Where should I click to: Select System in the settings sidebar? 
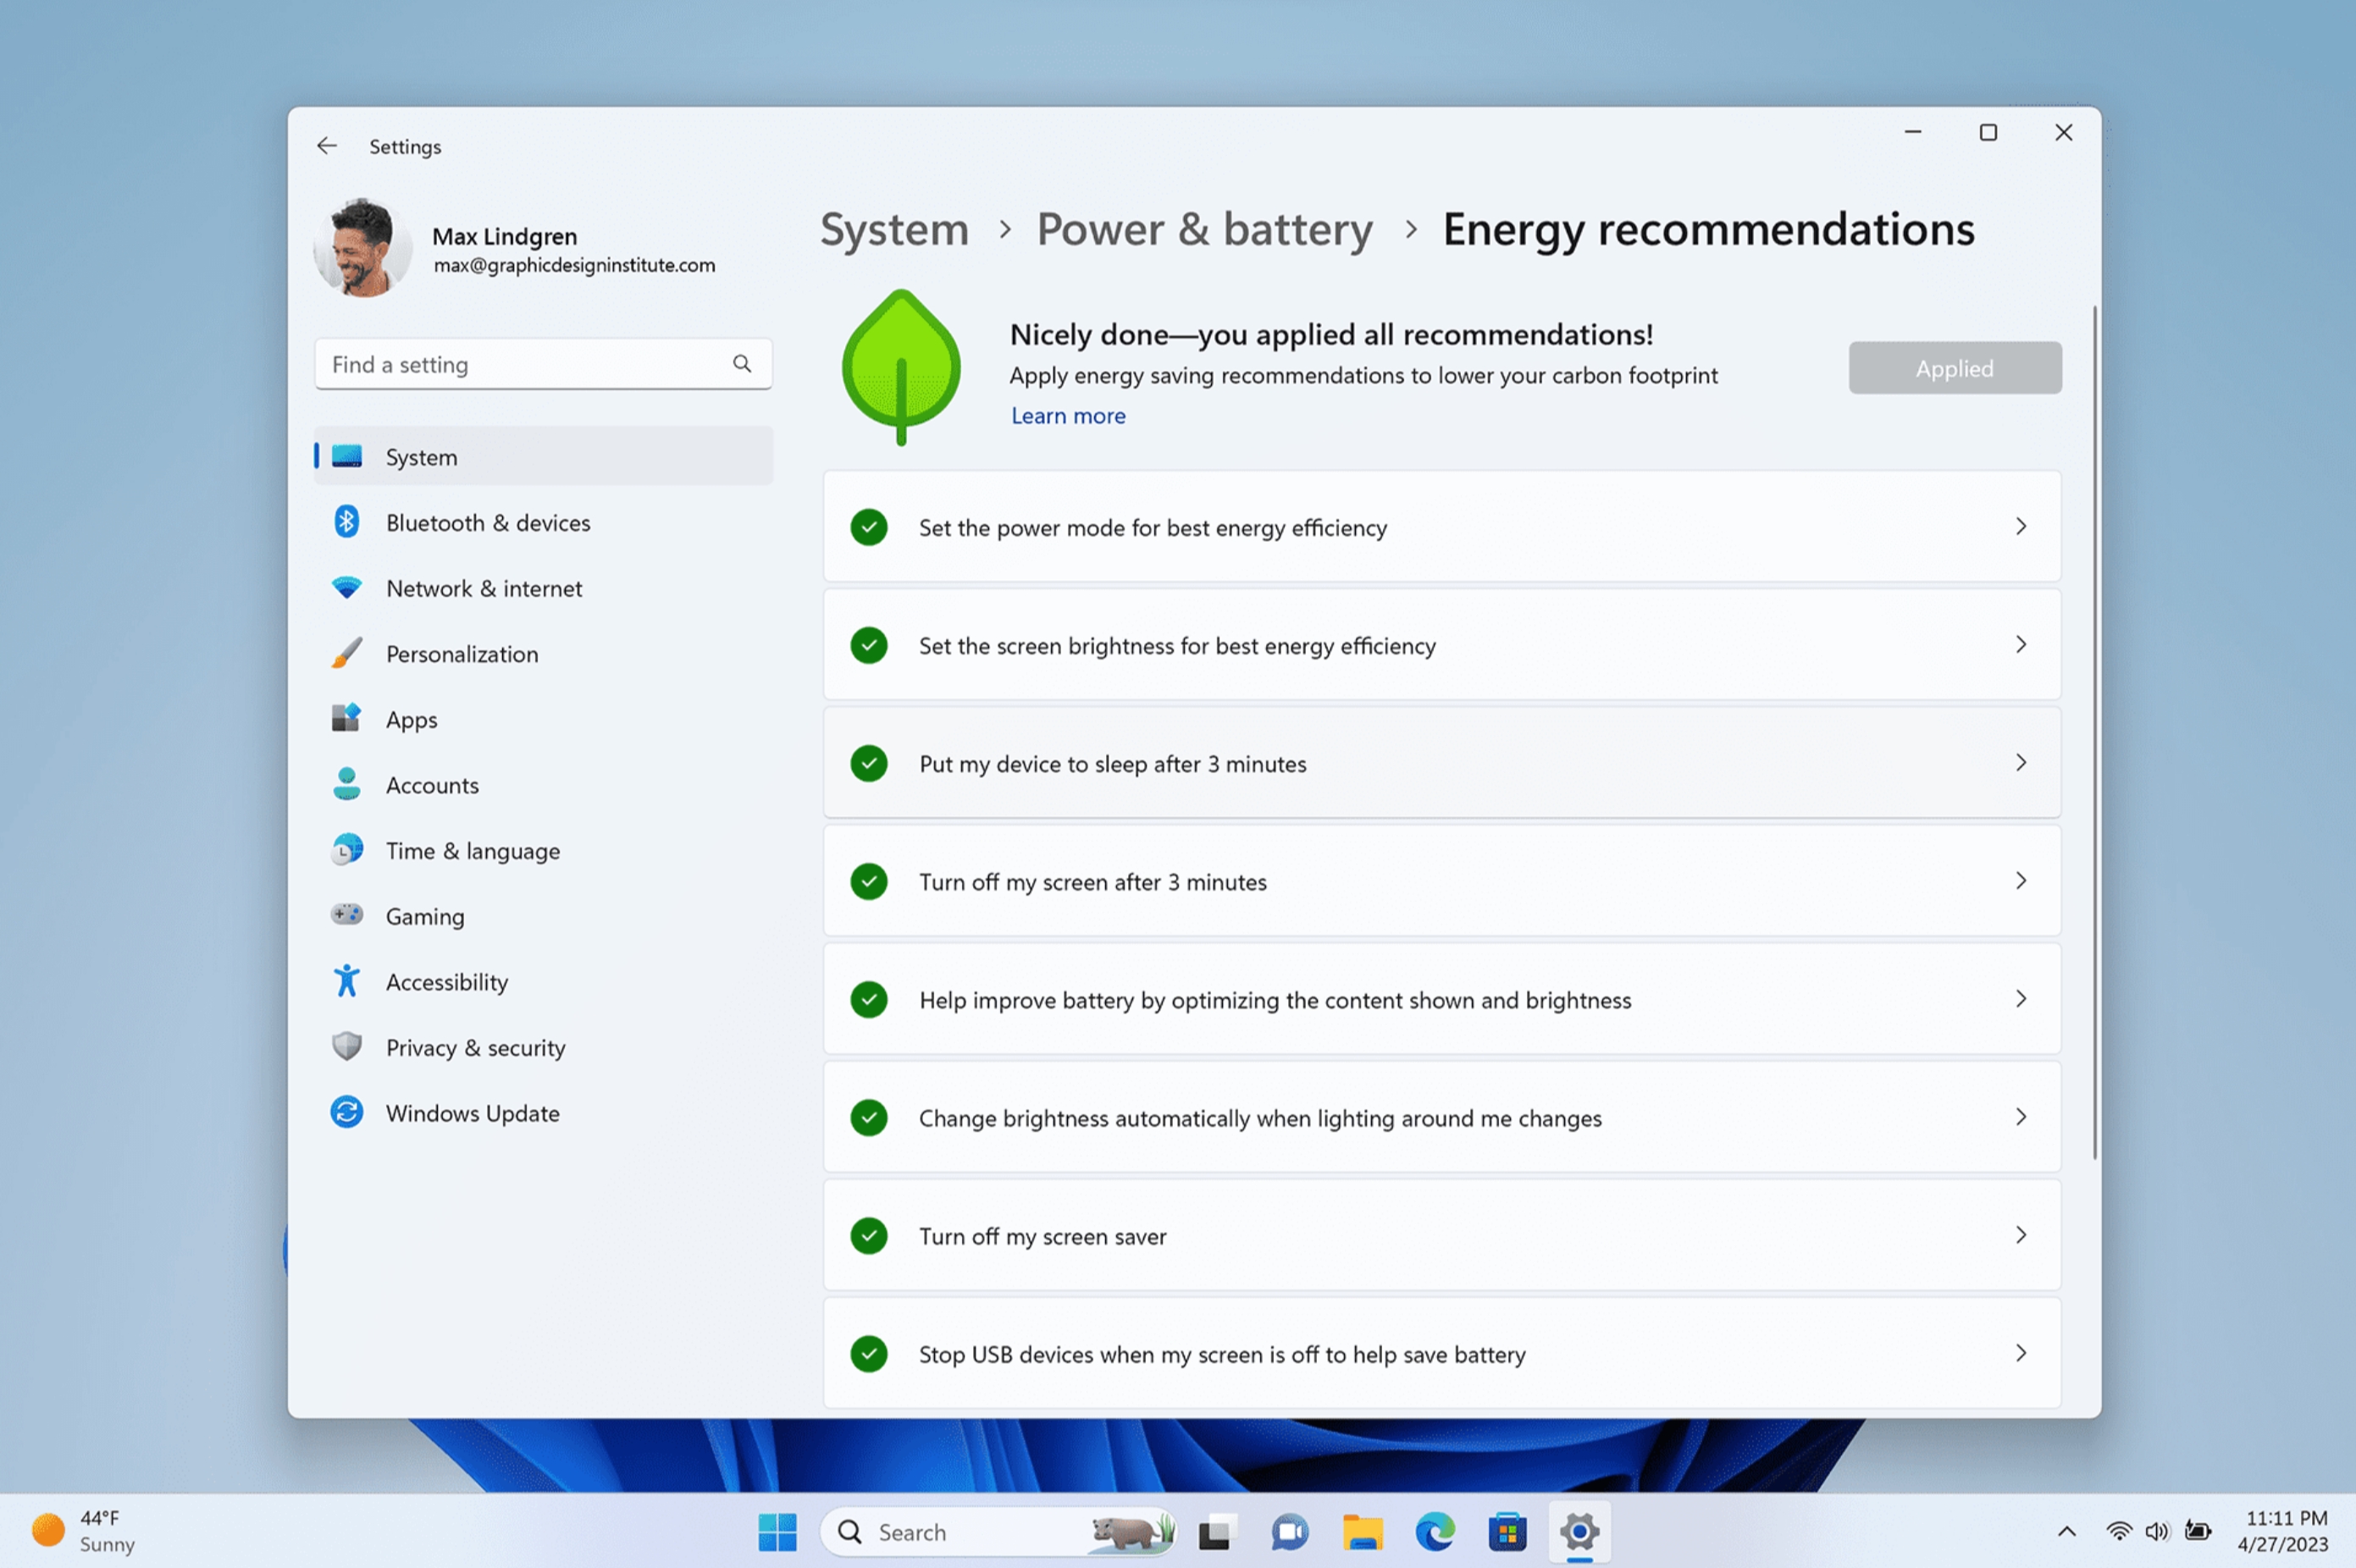(420, 456)
